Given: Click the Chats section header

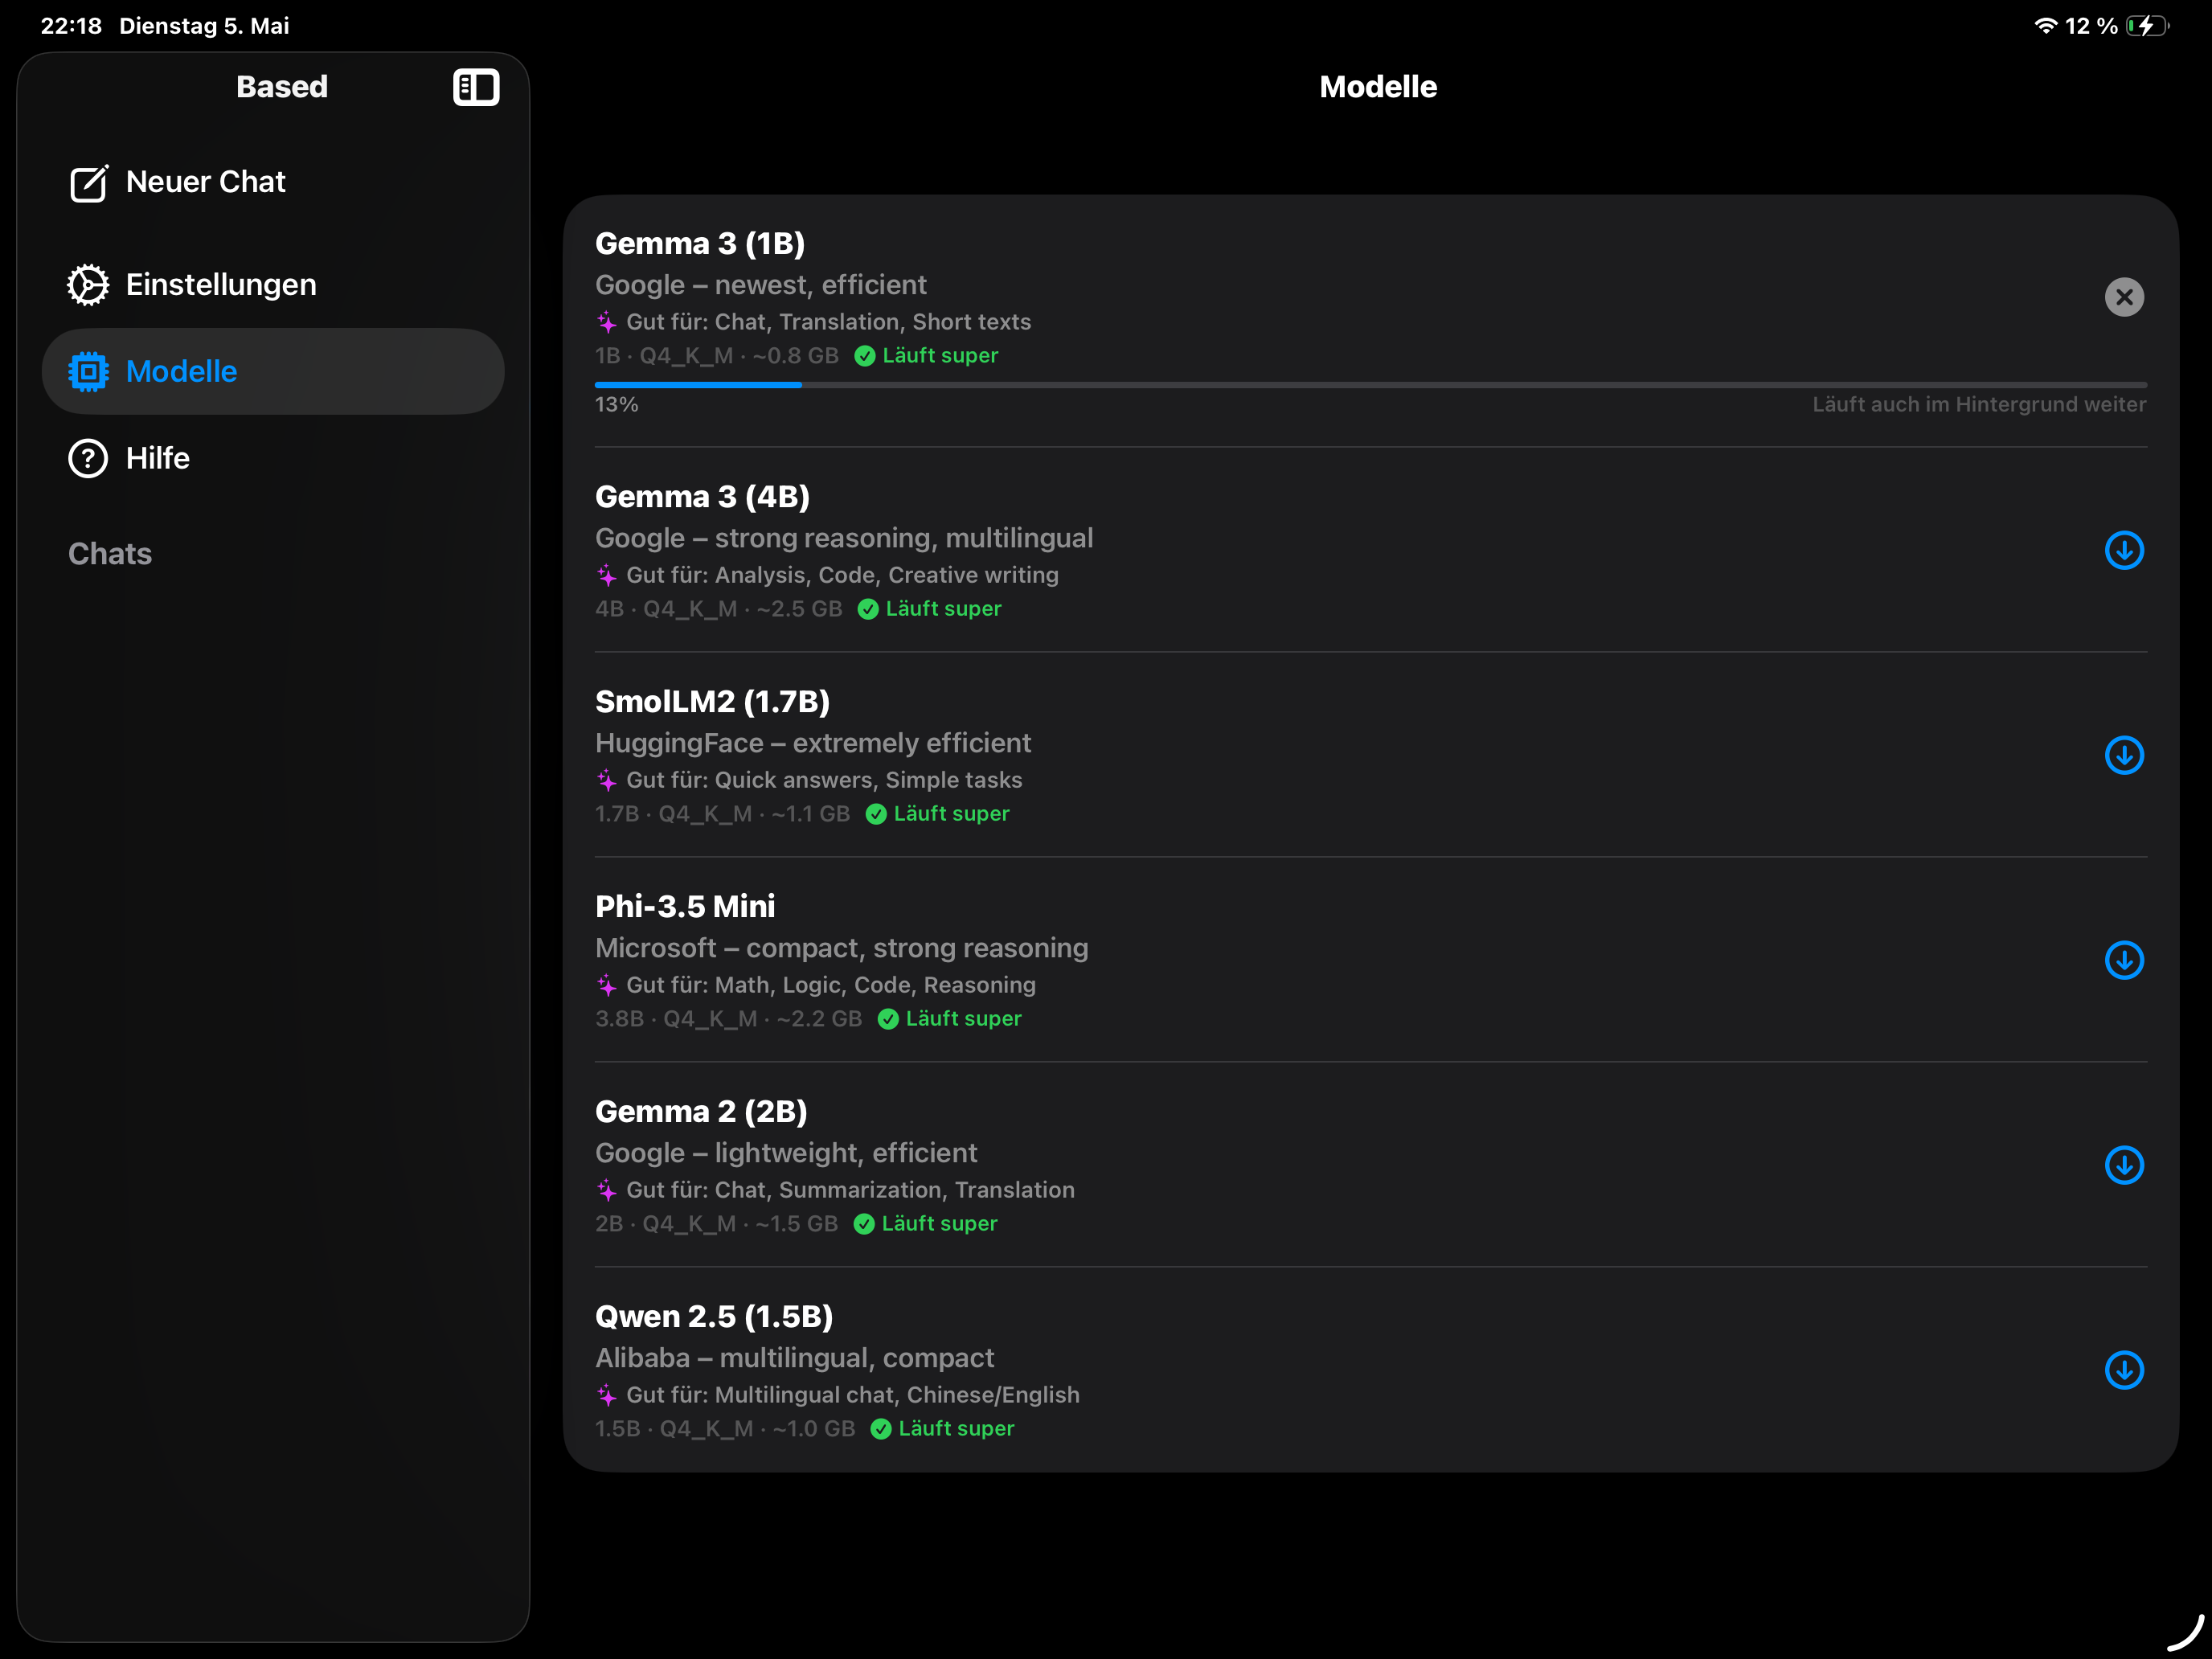Looking at the screenshot, I should point(110,554).
